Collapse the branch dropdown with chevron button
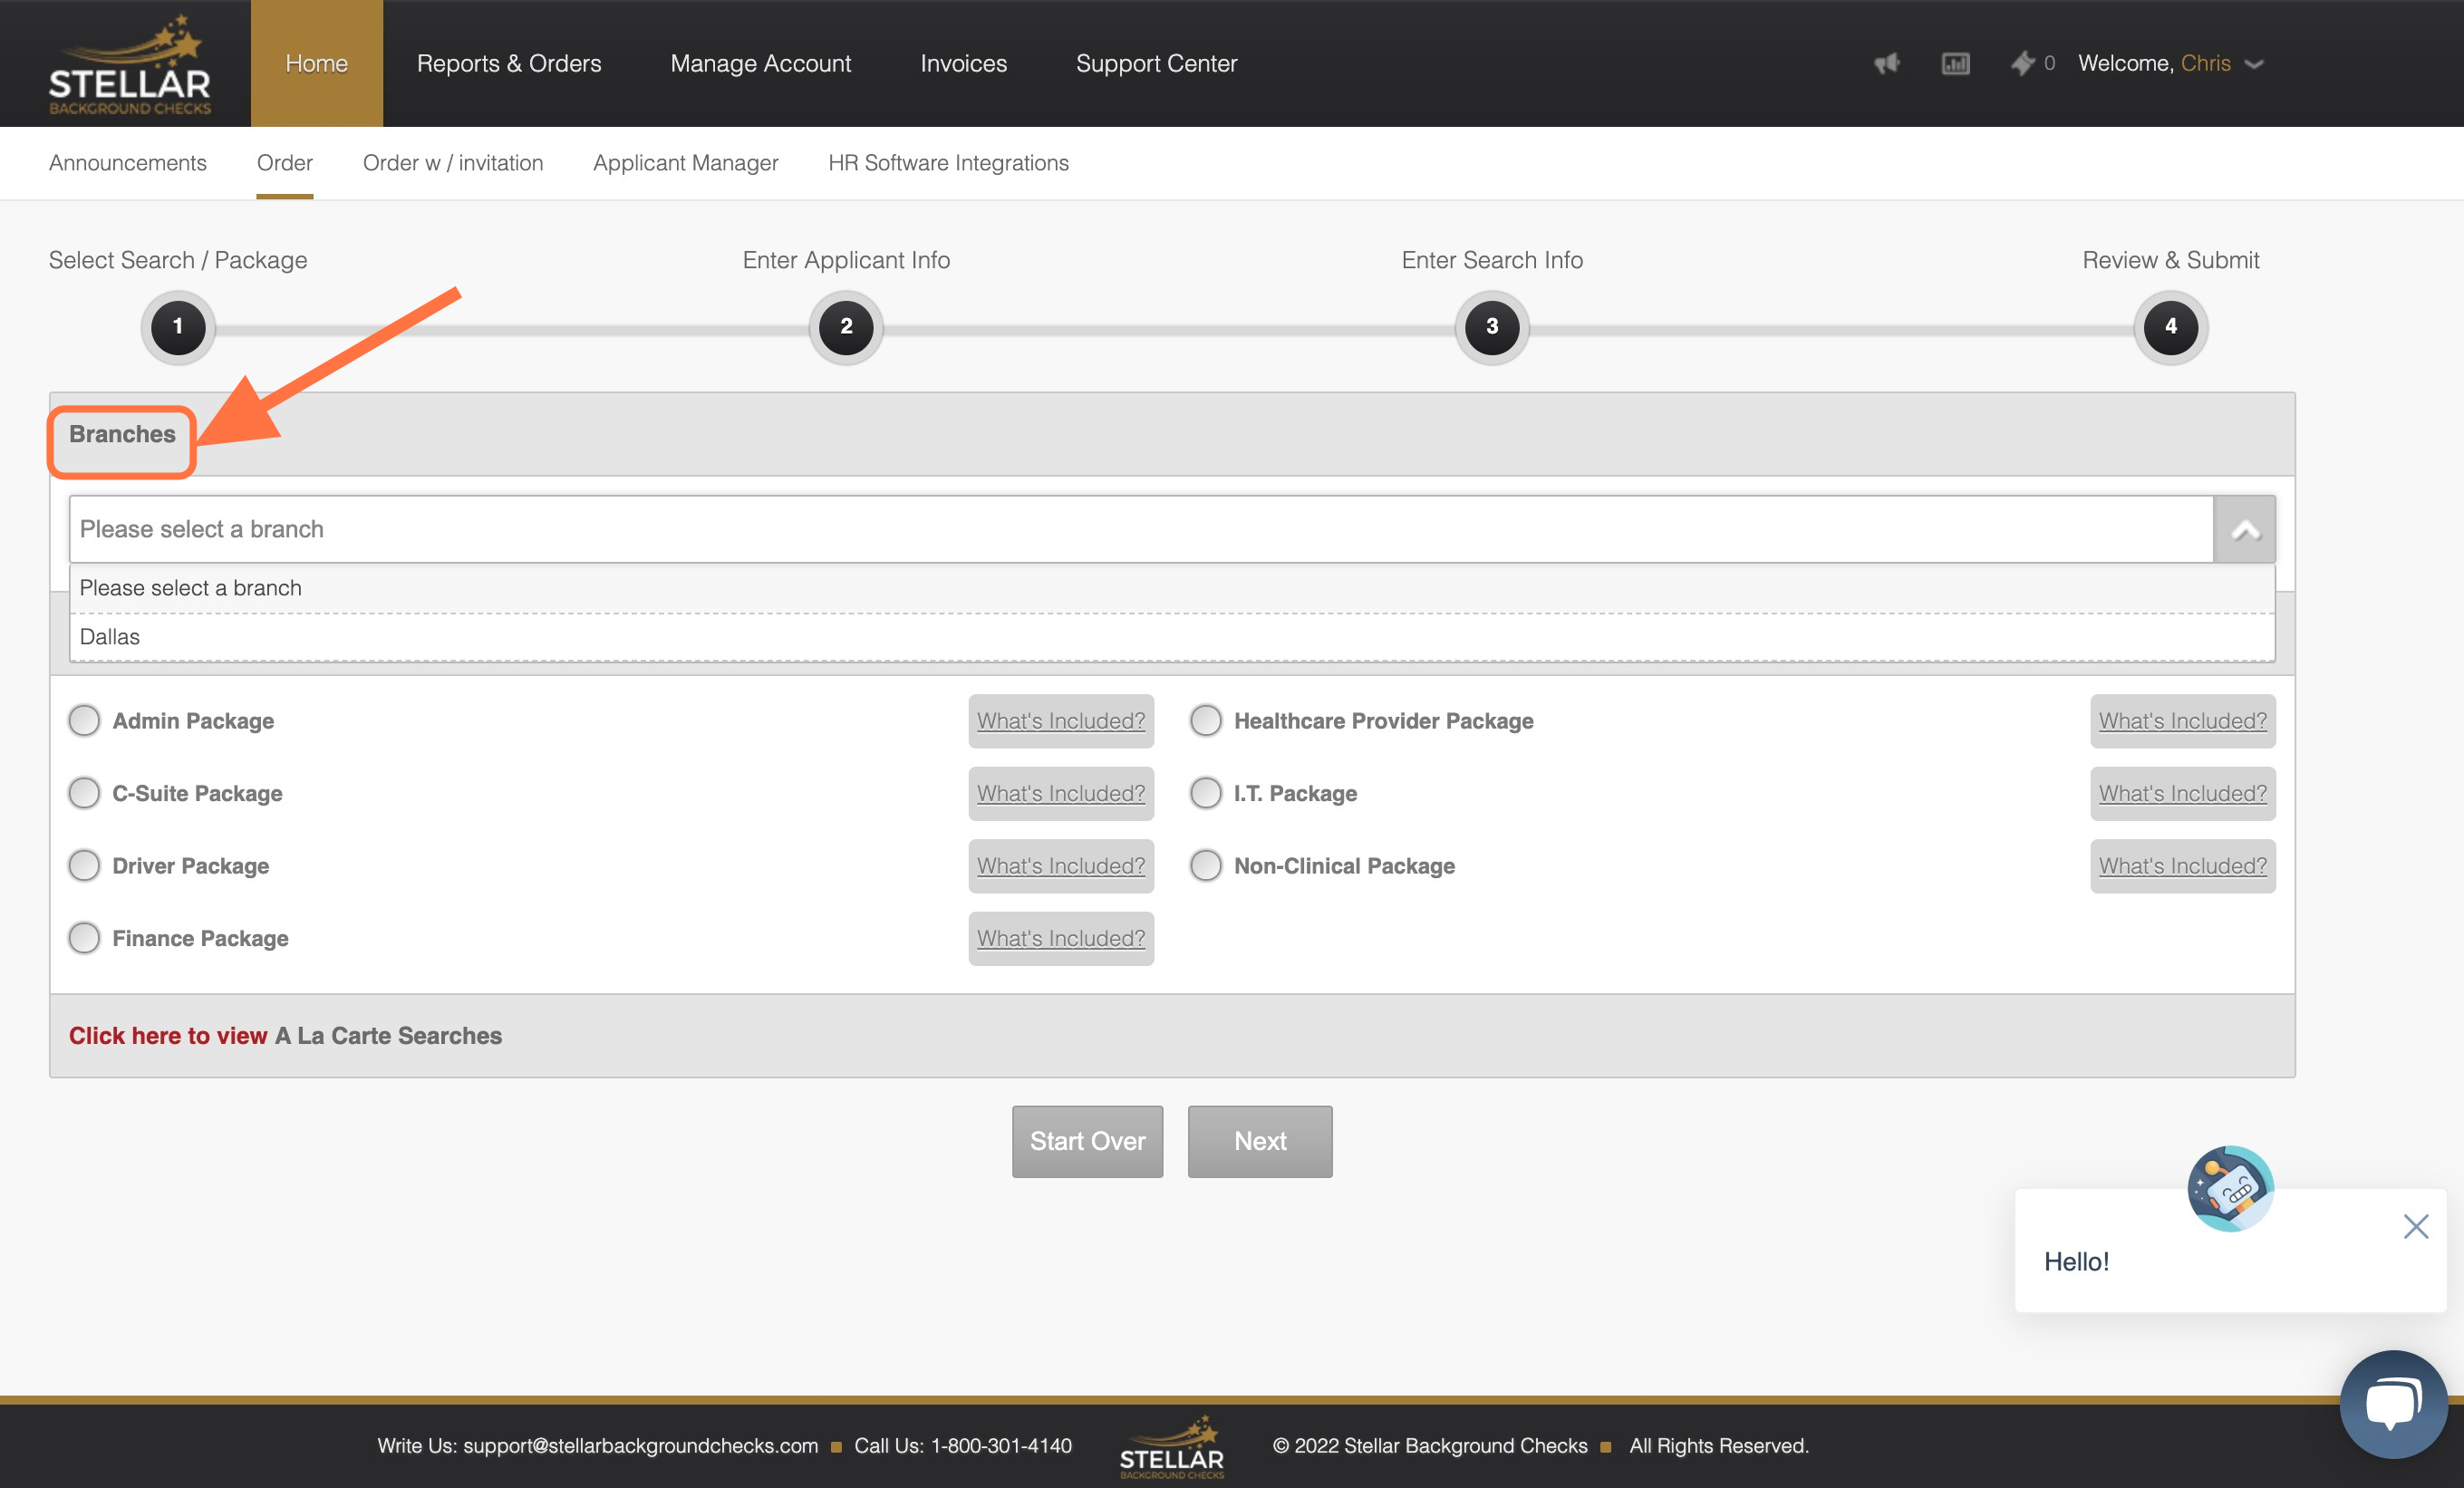This screenshot has width=2464, height=1488. (x=2245, y=529)
